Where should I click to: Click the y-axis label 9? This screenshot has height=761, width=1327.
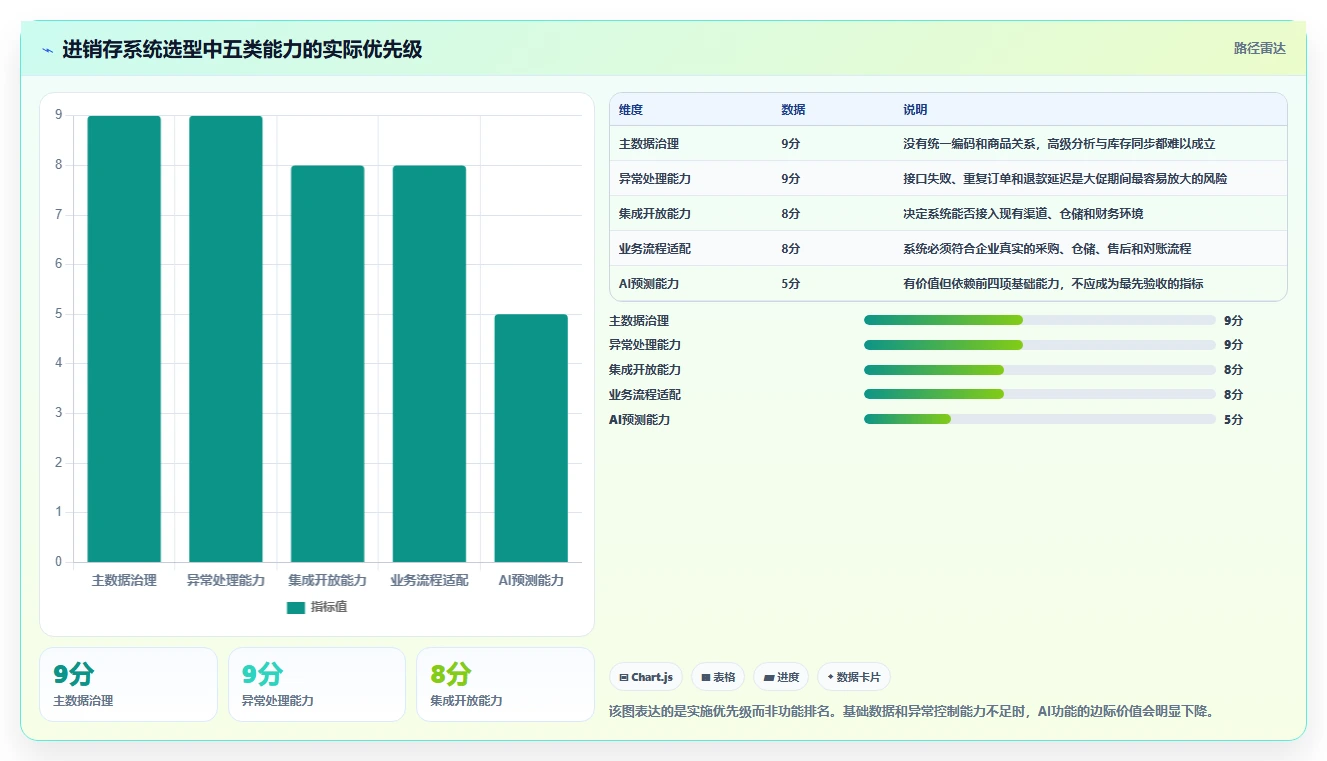(58, 115)
